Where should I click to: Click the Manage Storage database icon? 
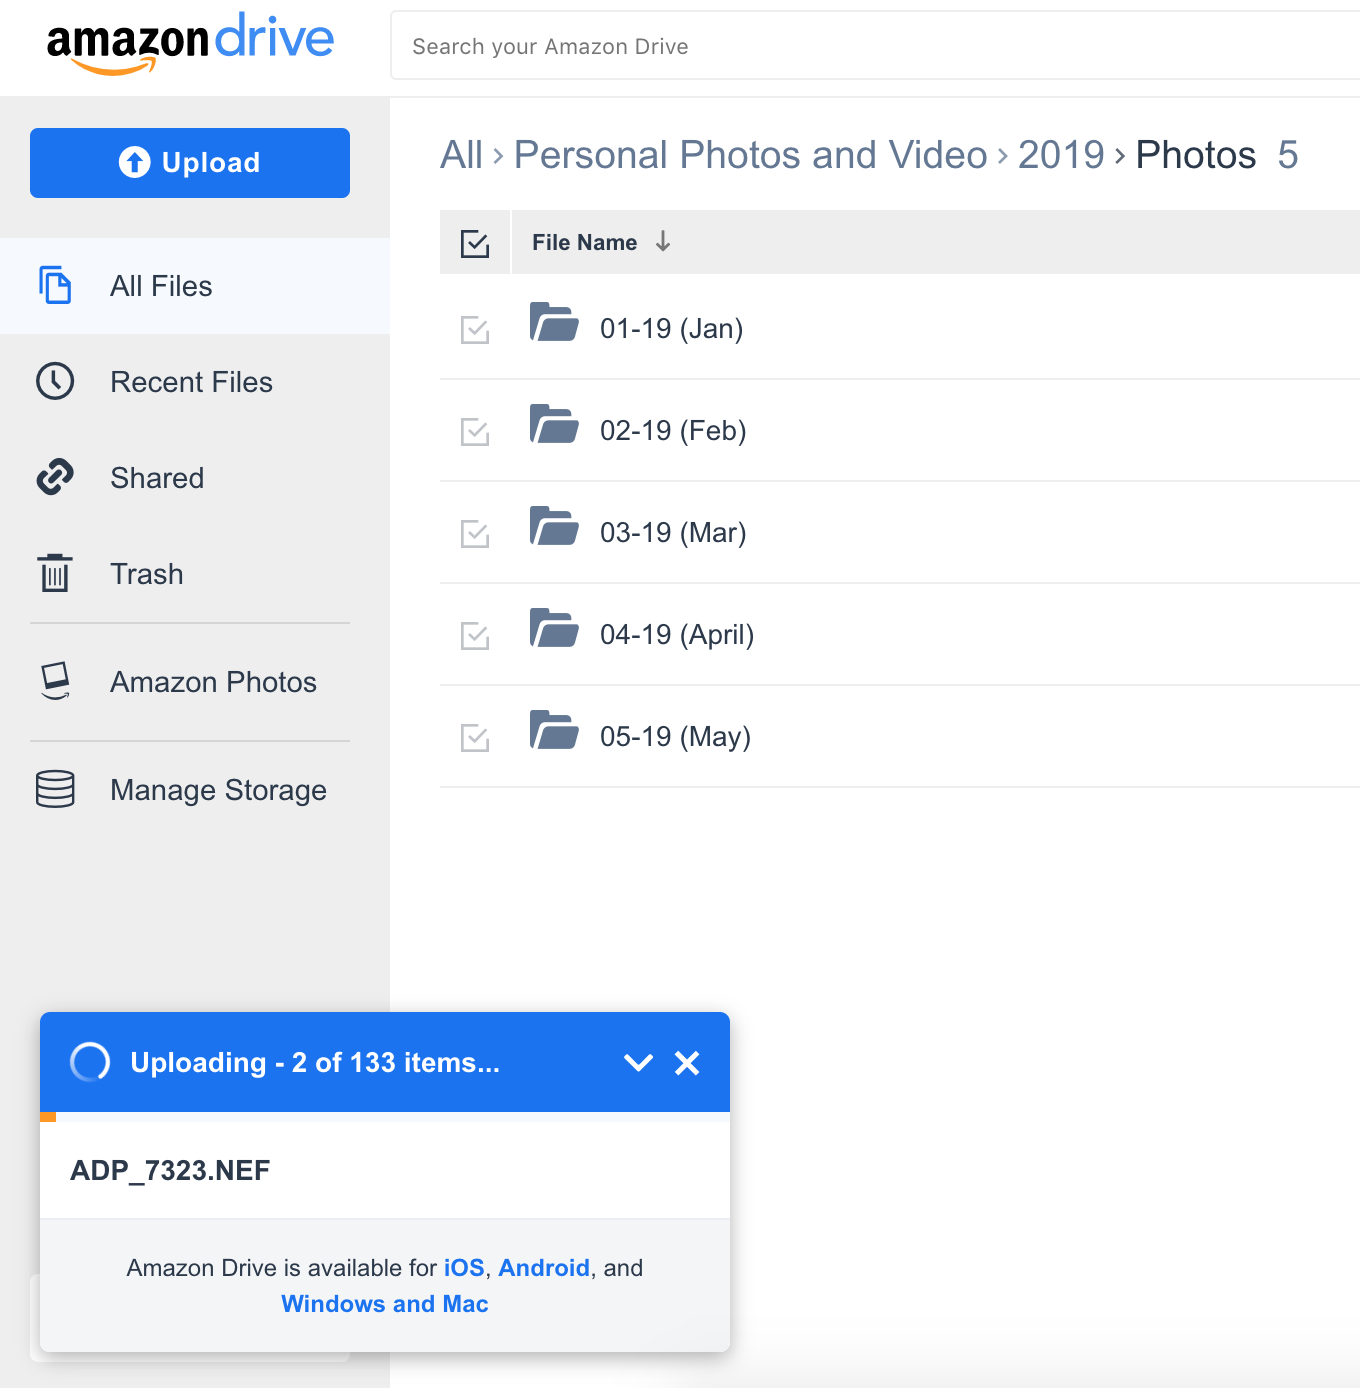pyautogui.click(x=55, y=789)
